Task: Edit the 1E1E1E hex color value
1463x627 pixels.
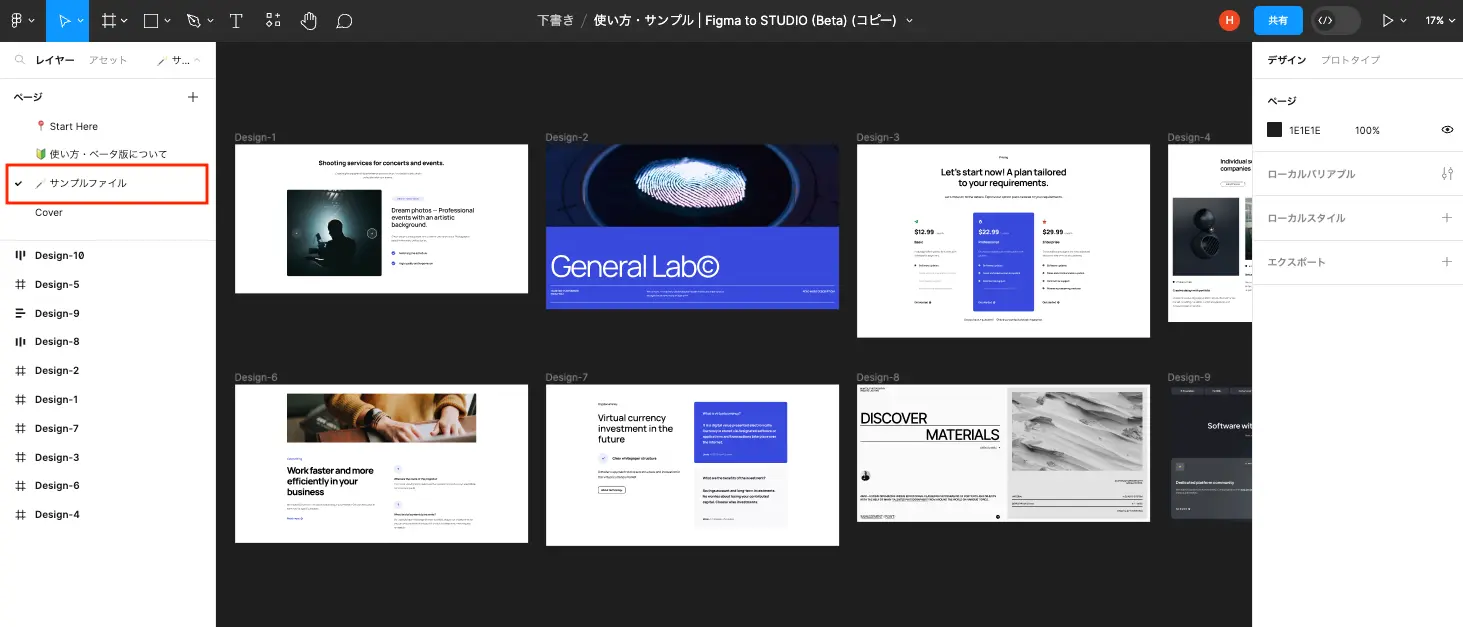Action: click(1305, 130)
